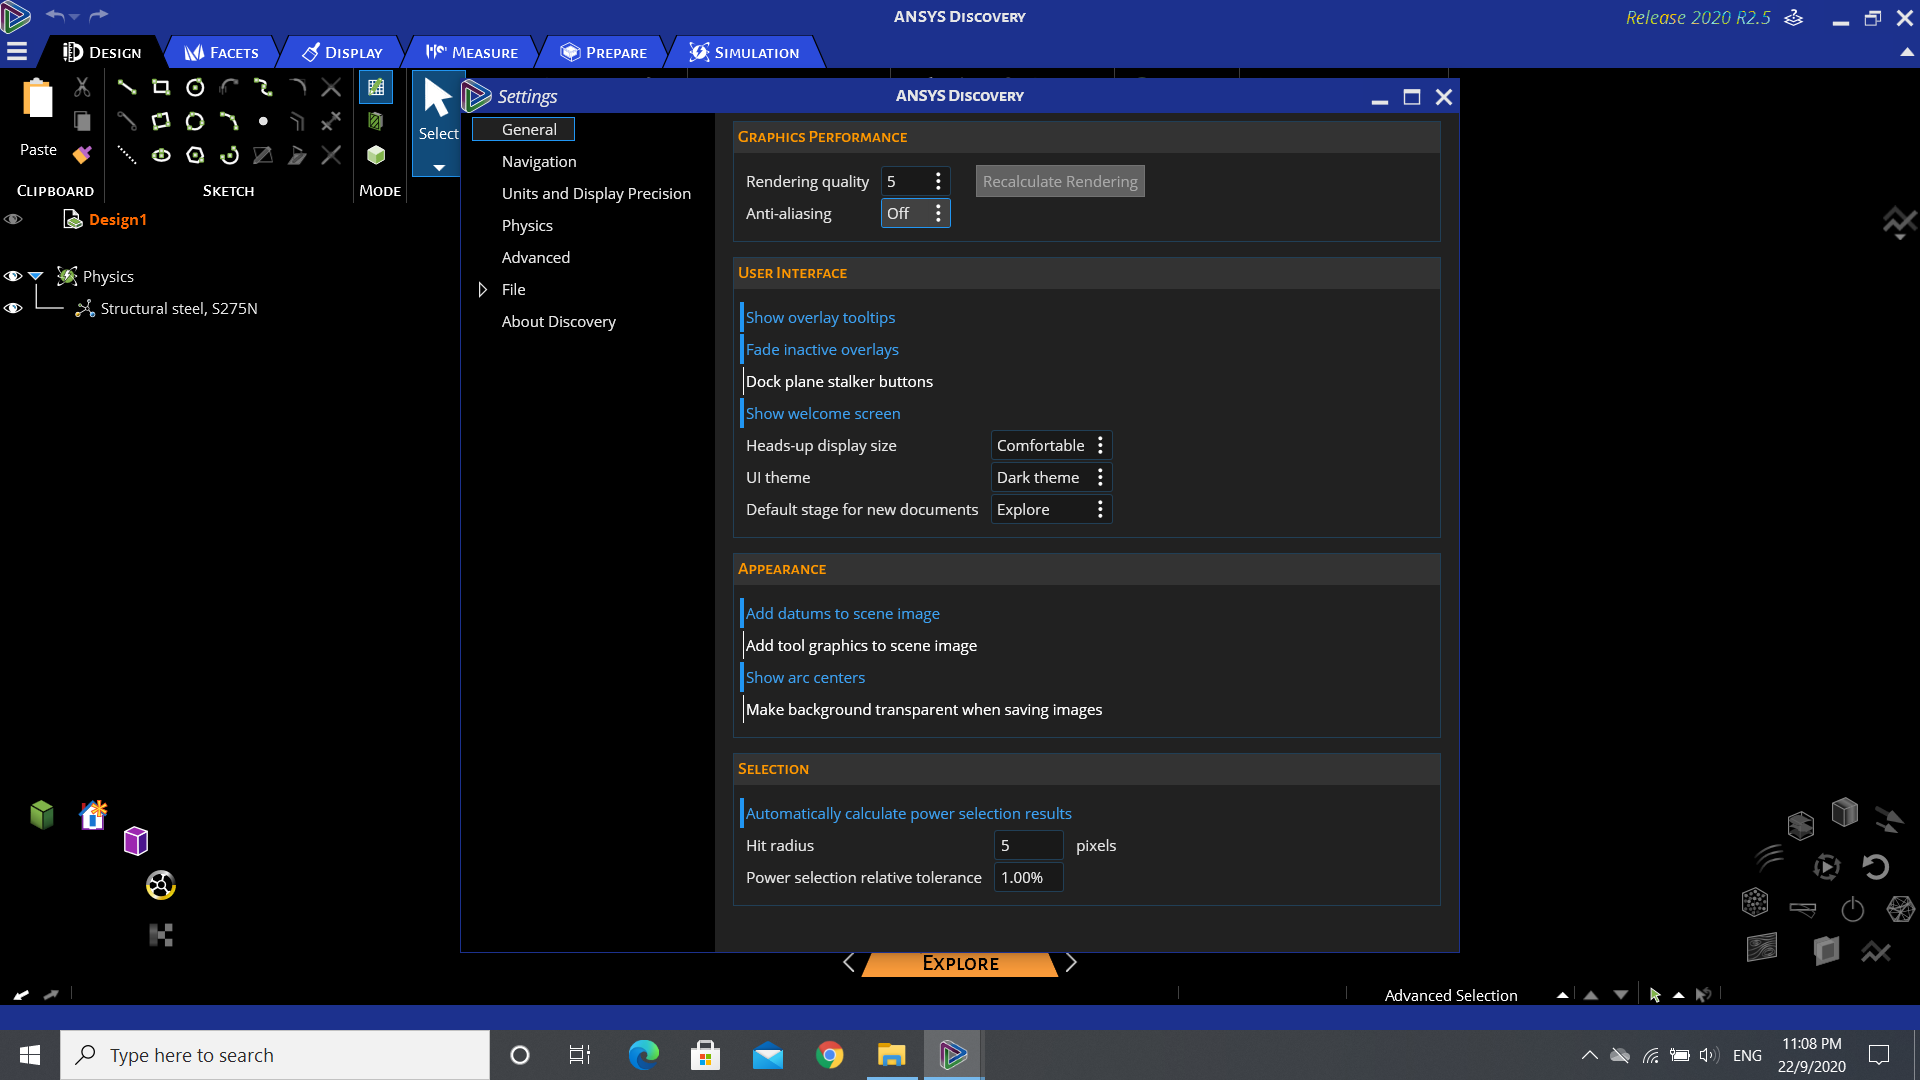Click the Home view icon
The height and width of the screenshot is (1080, 1920).
93,815
